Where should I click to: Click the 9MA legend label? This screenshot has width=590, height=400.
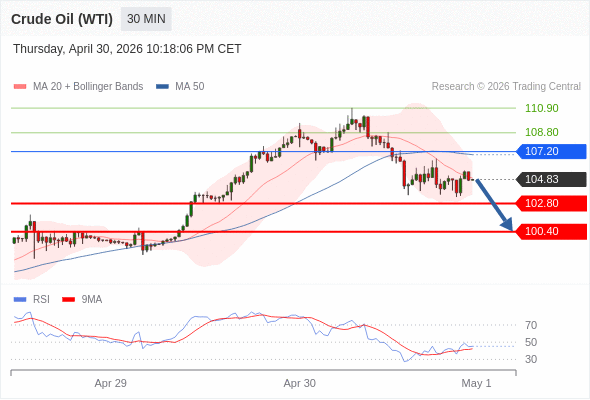92,300
